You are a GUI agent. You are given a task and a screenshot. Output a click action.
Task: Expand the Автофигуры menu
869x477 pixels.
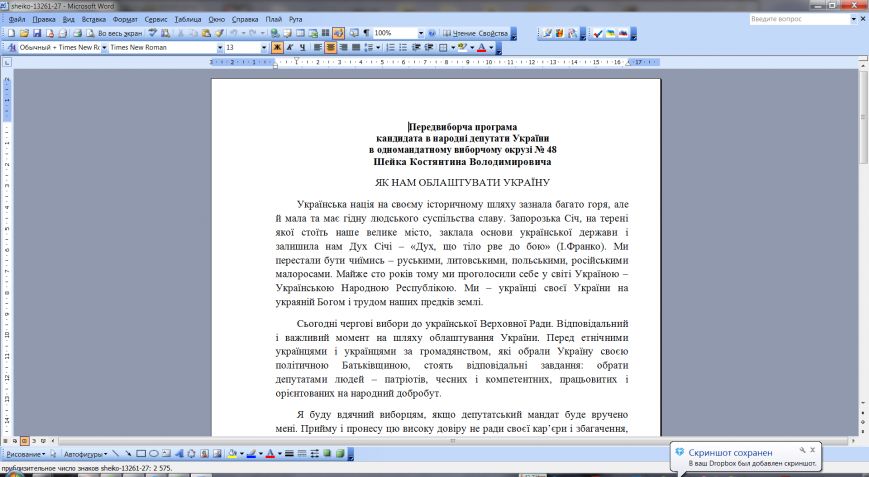click(x=85, y=454)
